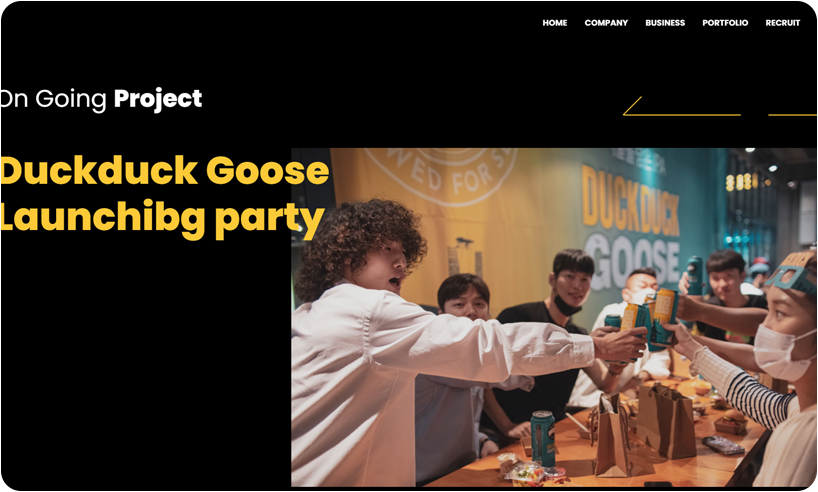This screenshot has width=818, height=492.
Task: Click the bold word Project in heading
Action: pyautogui.click(x=158, y=99)
